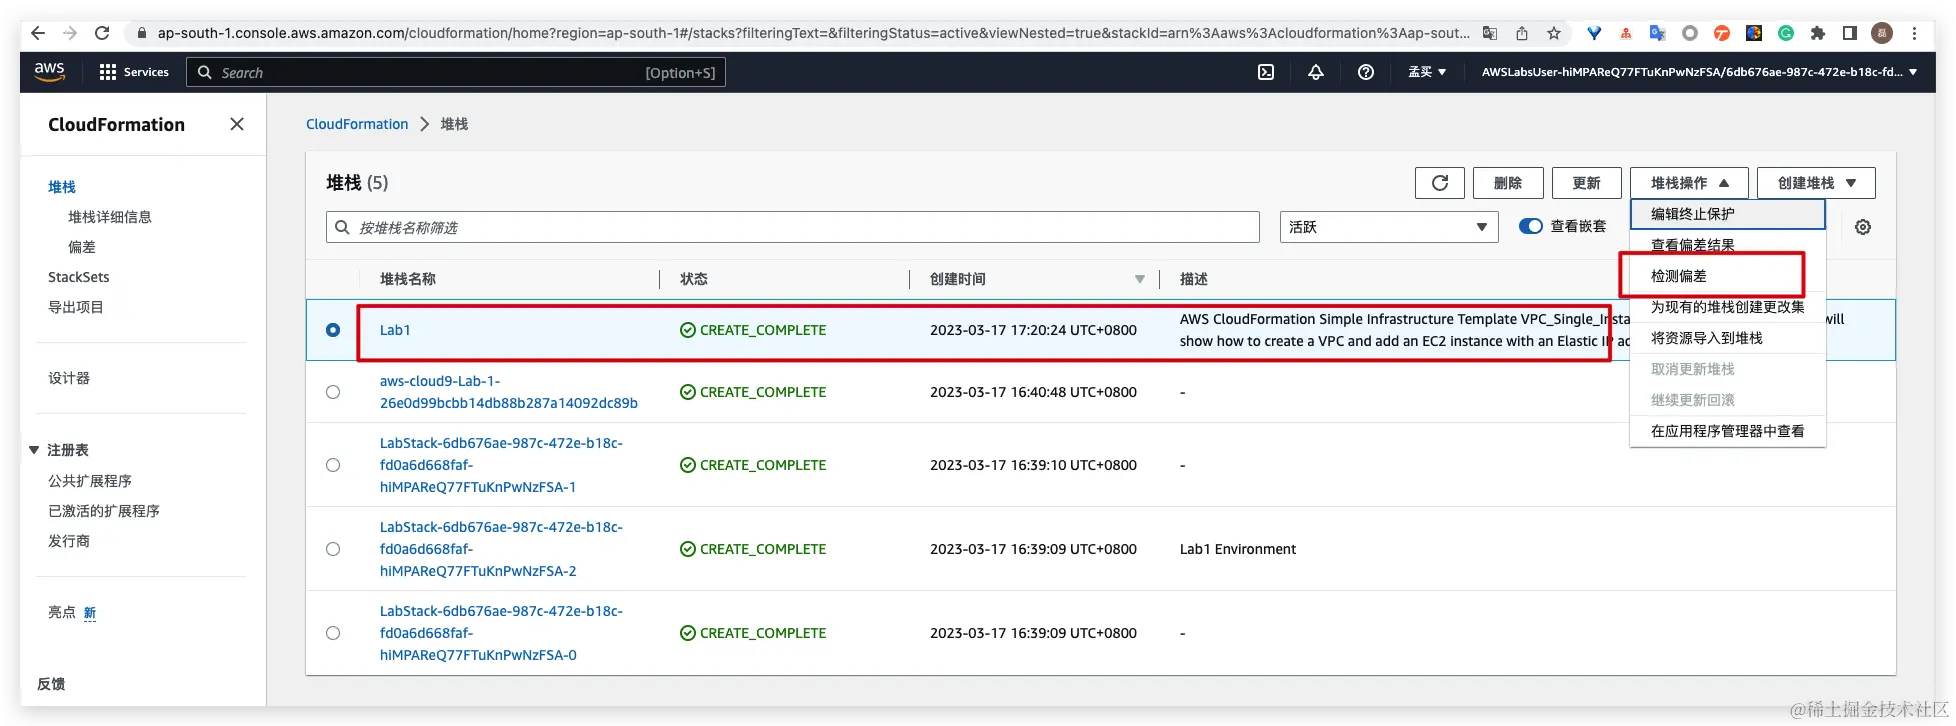Open browser extensions puzzle icon
The width and height of the screenshot is (1956, 726).
pos(1818,33)
